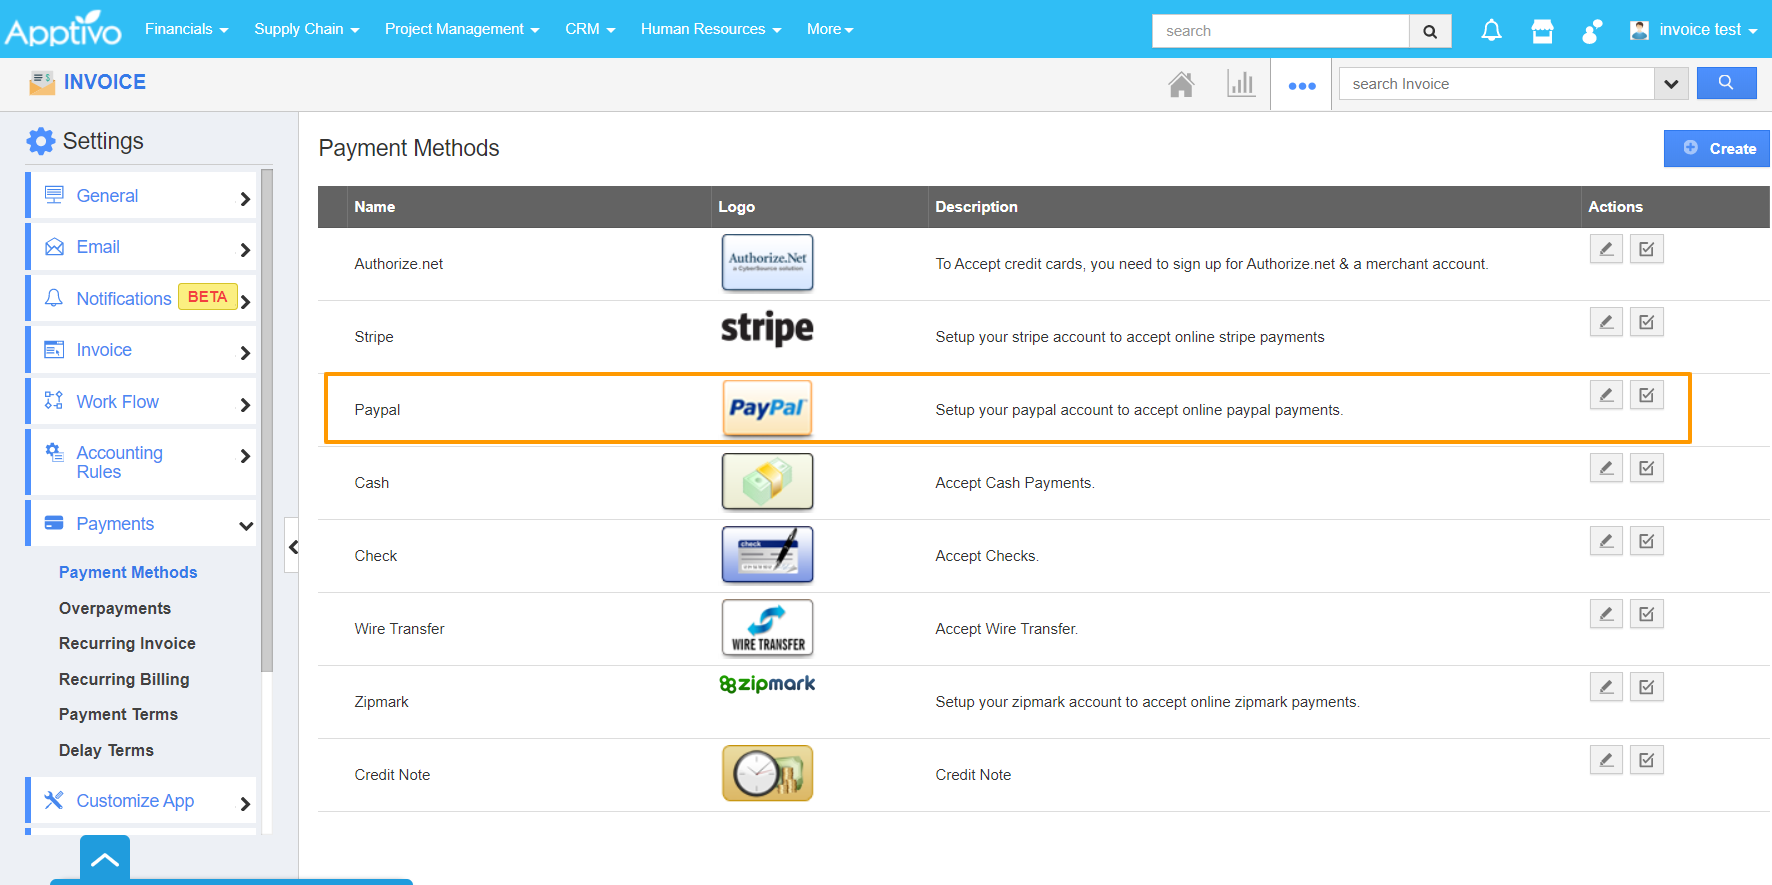Image resolution: width=1772 pixels, height=885 pixels.
Task: Go to Invoice home icon
Action: pos(1181,84)
